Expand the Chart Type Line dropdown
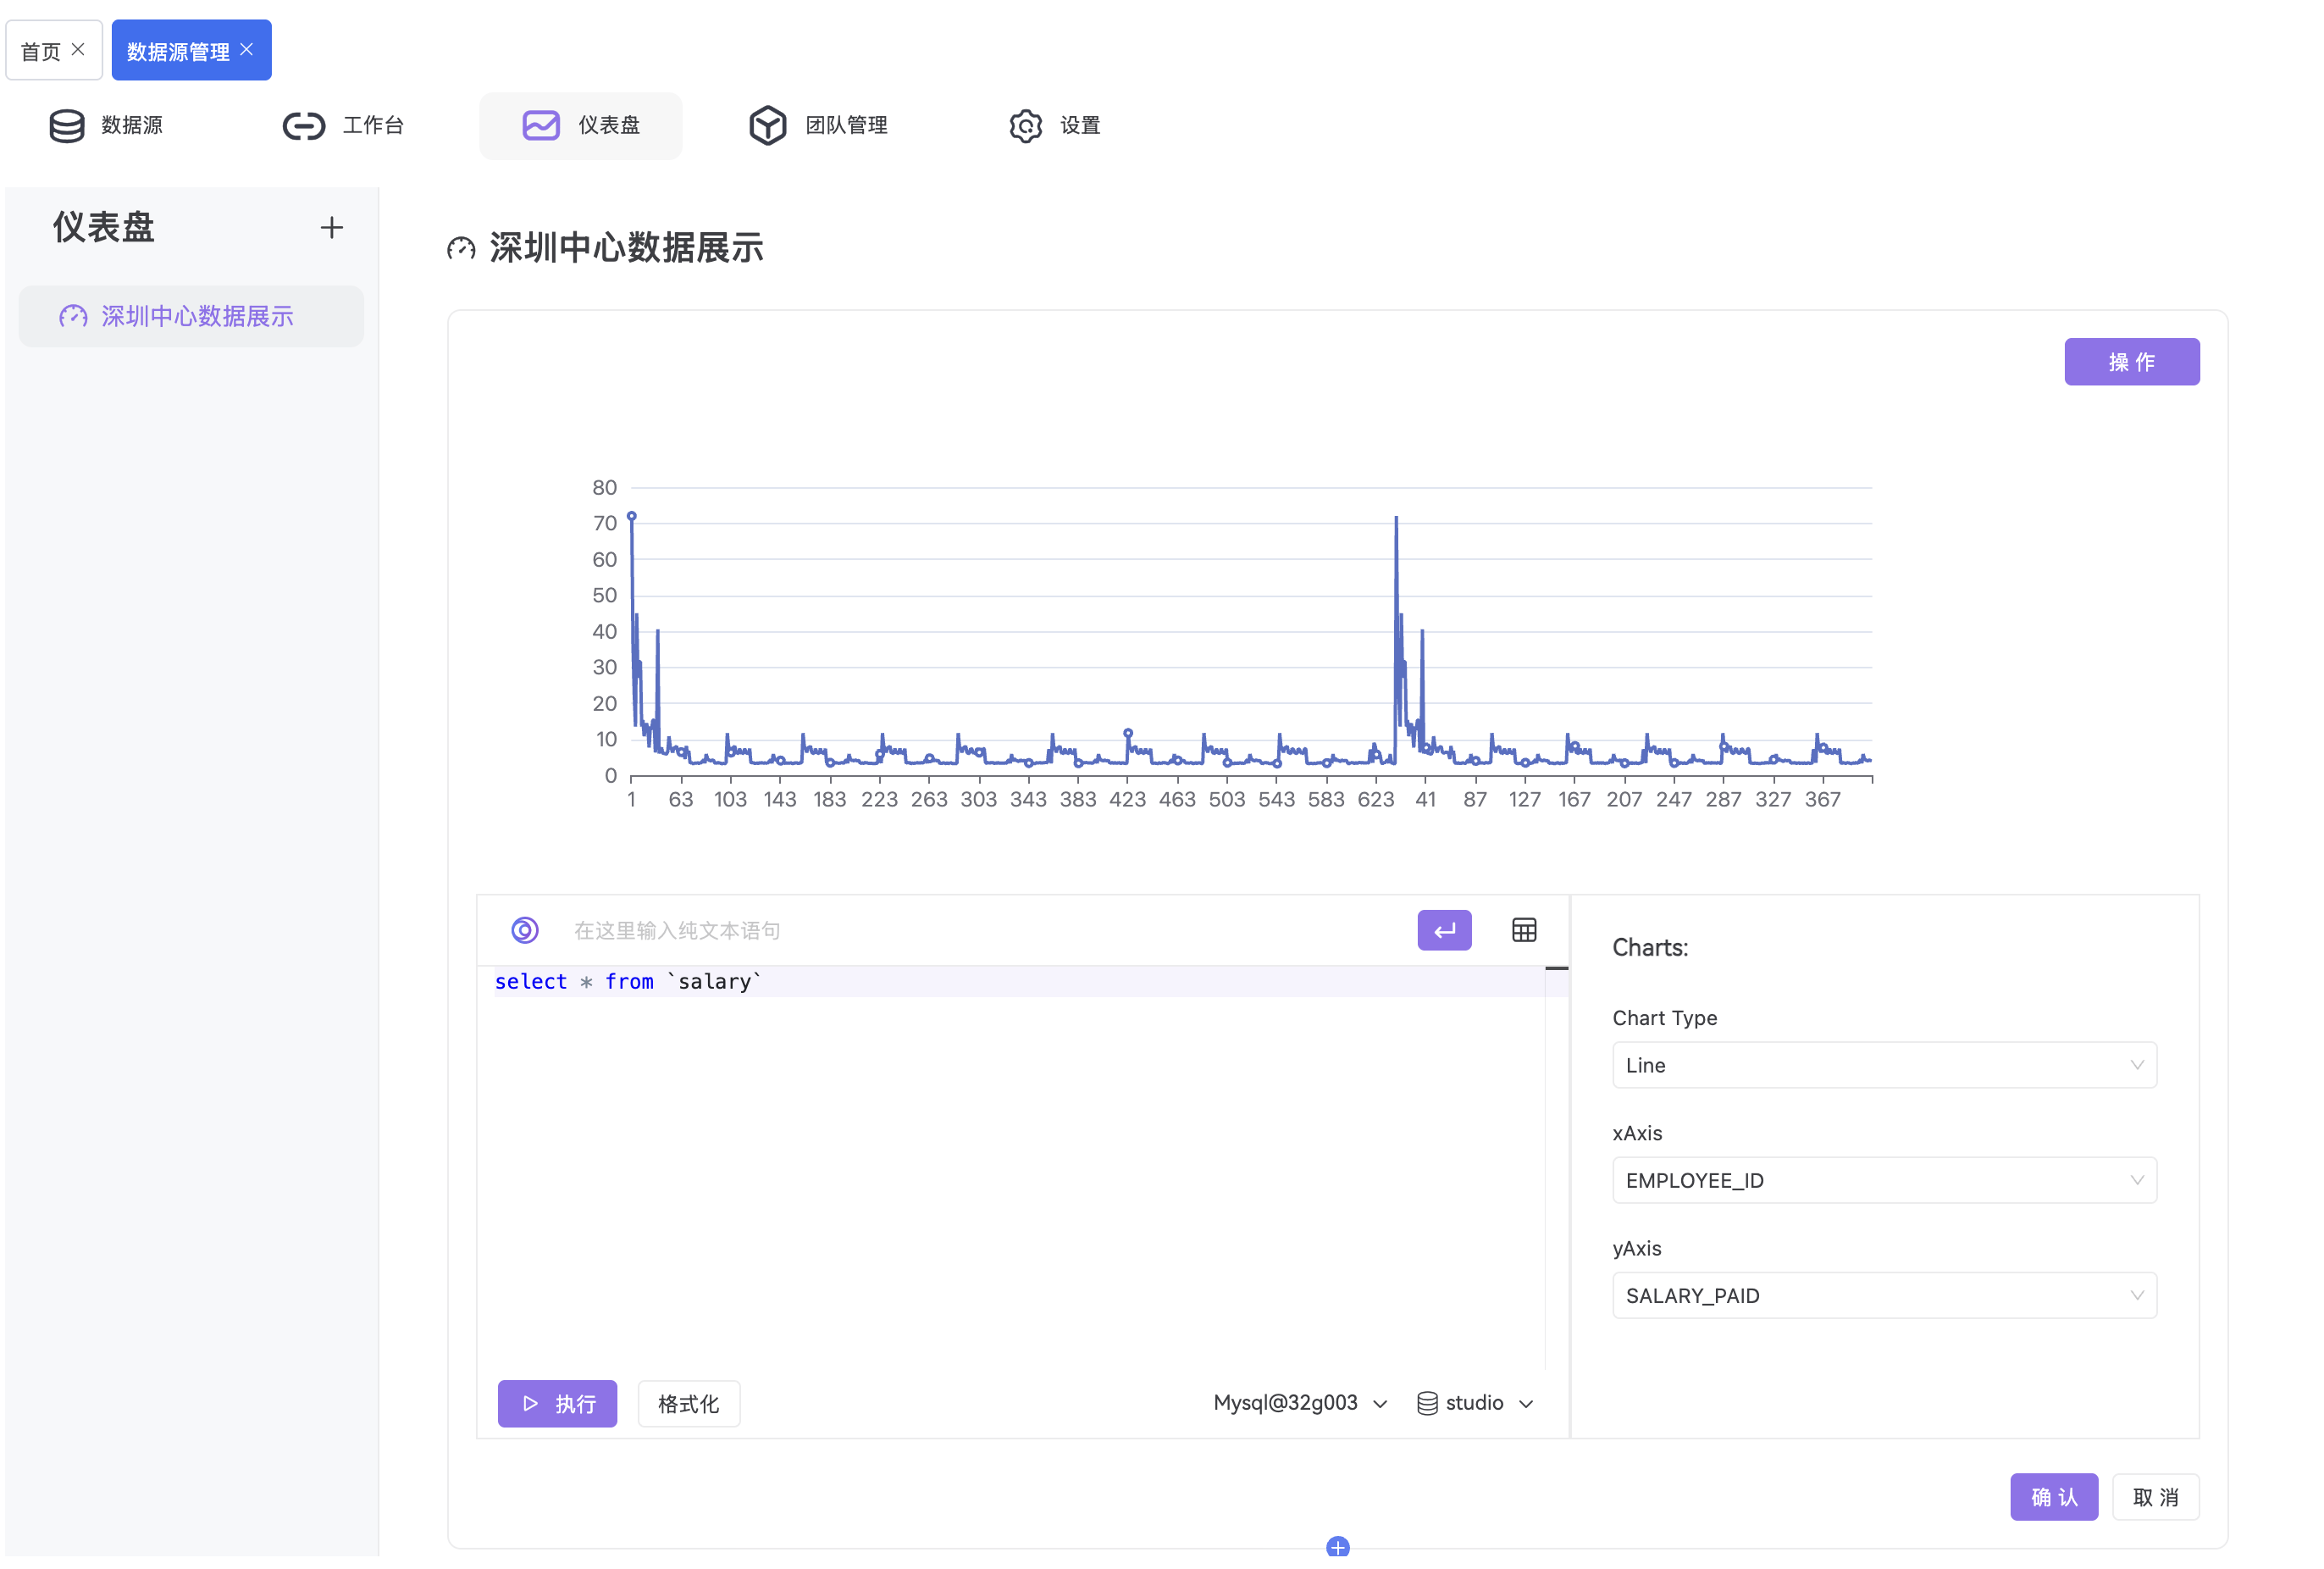 coord(1883,1065)
